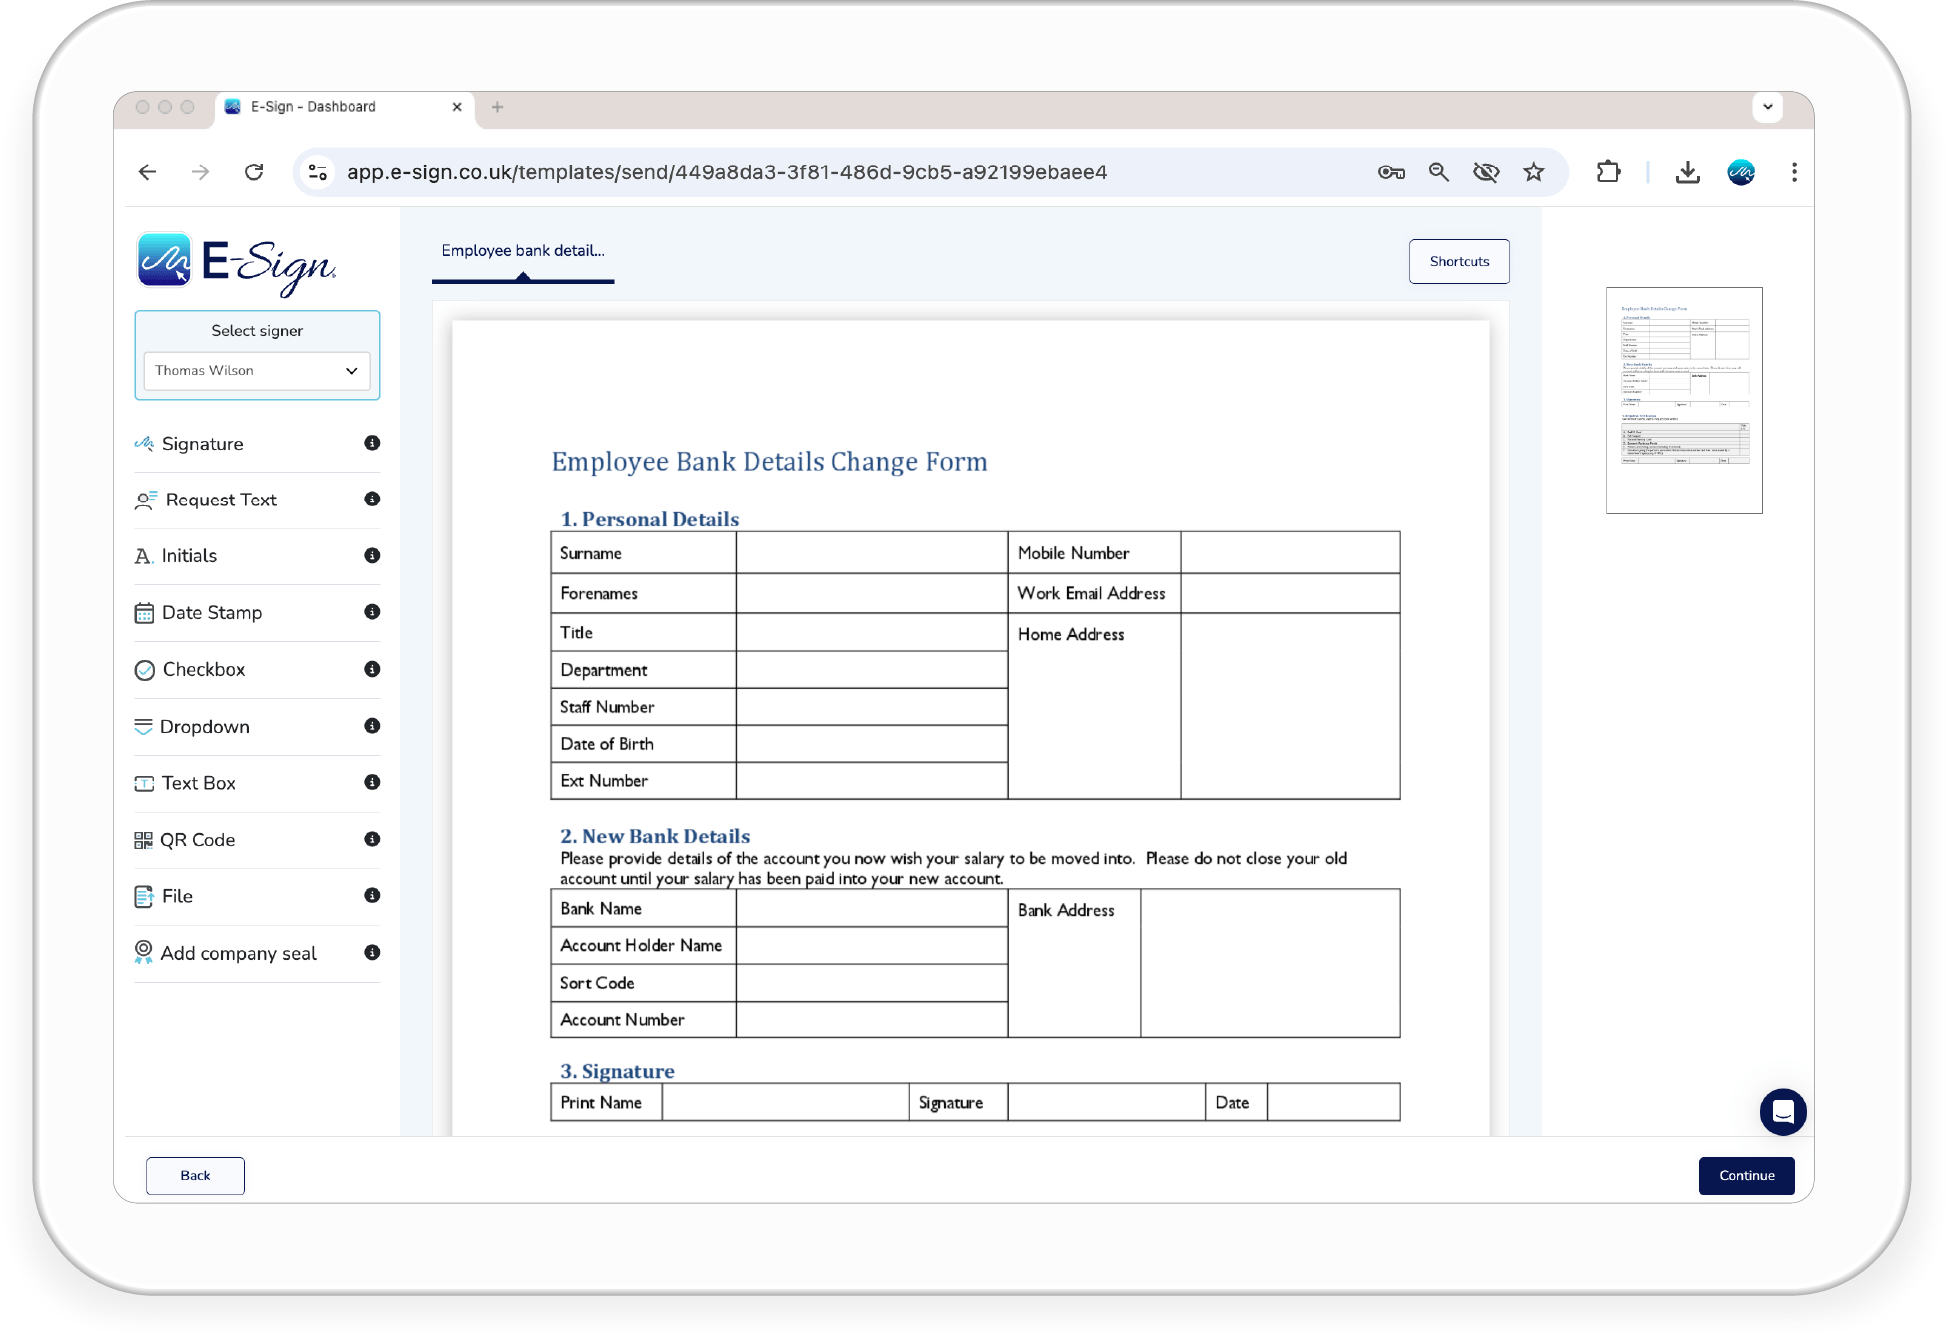The height and width of the screenshot is (1340, 1948).
Task: Click the Mobile Number label
Action: click(1073, 553)
